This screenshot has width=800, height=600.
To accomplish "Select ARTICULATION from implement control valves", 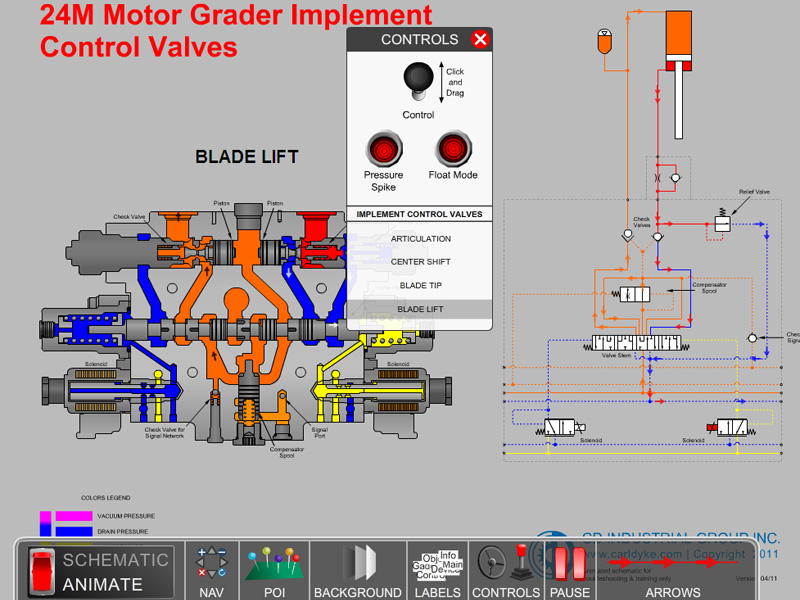I will 420,239.
